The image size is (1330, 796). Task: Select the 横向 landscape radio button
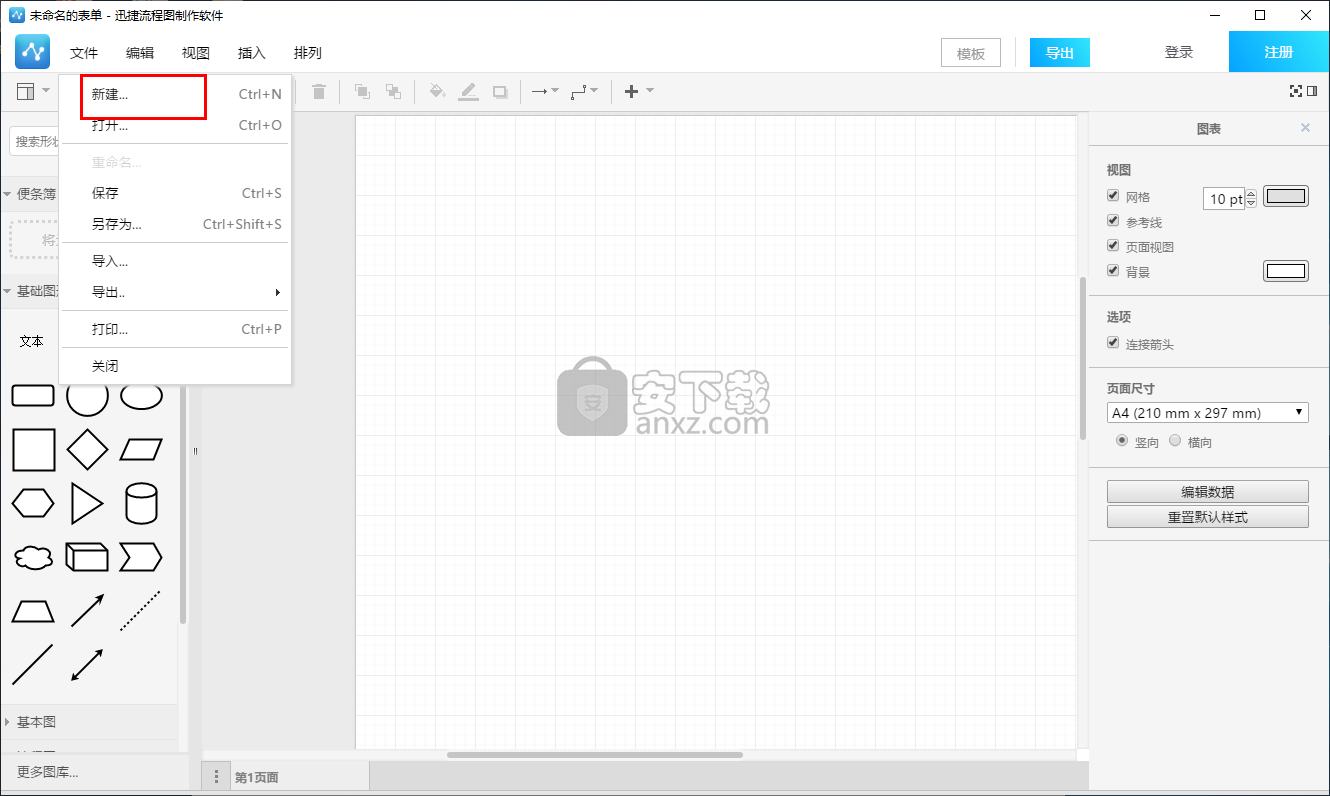pyautogui.click(x=1175, y=440)
